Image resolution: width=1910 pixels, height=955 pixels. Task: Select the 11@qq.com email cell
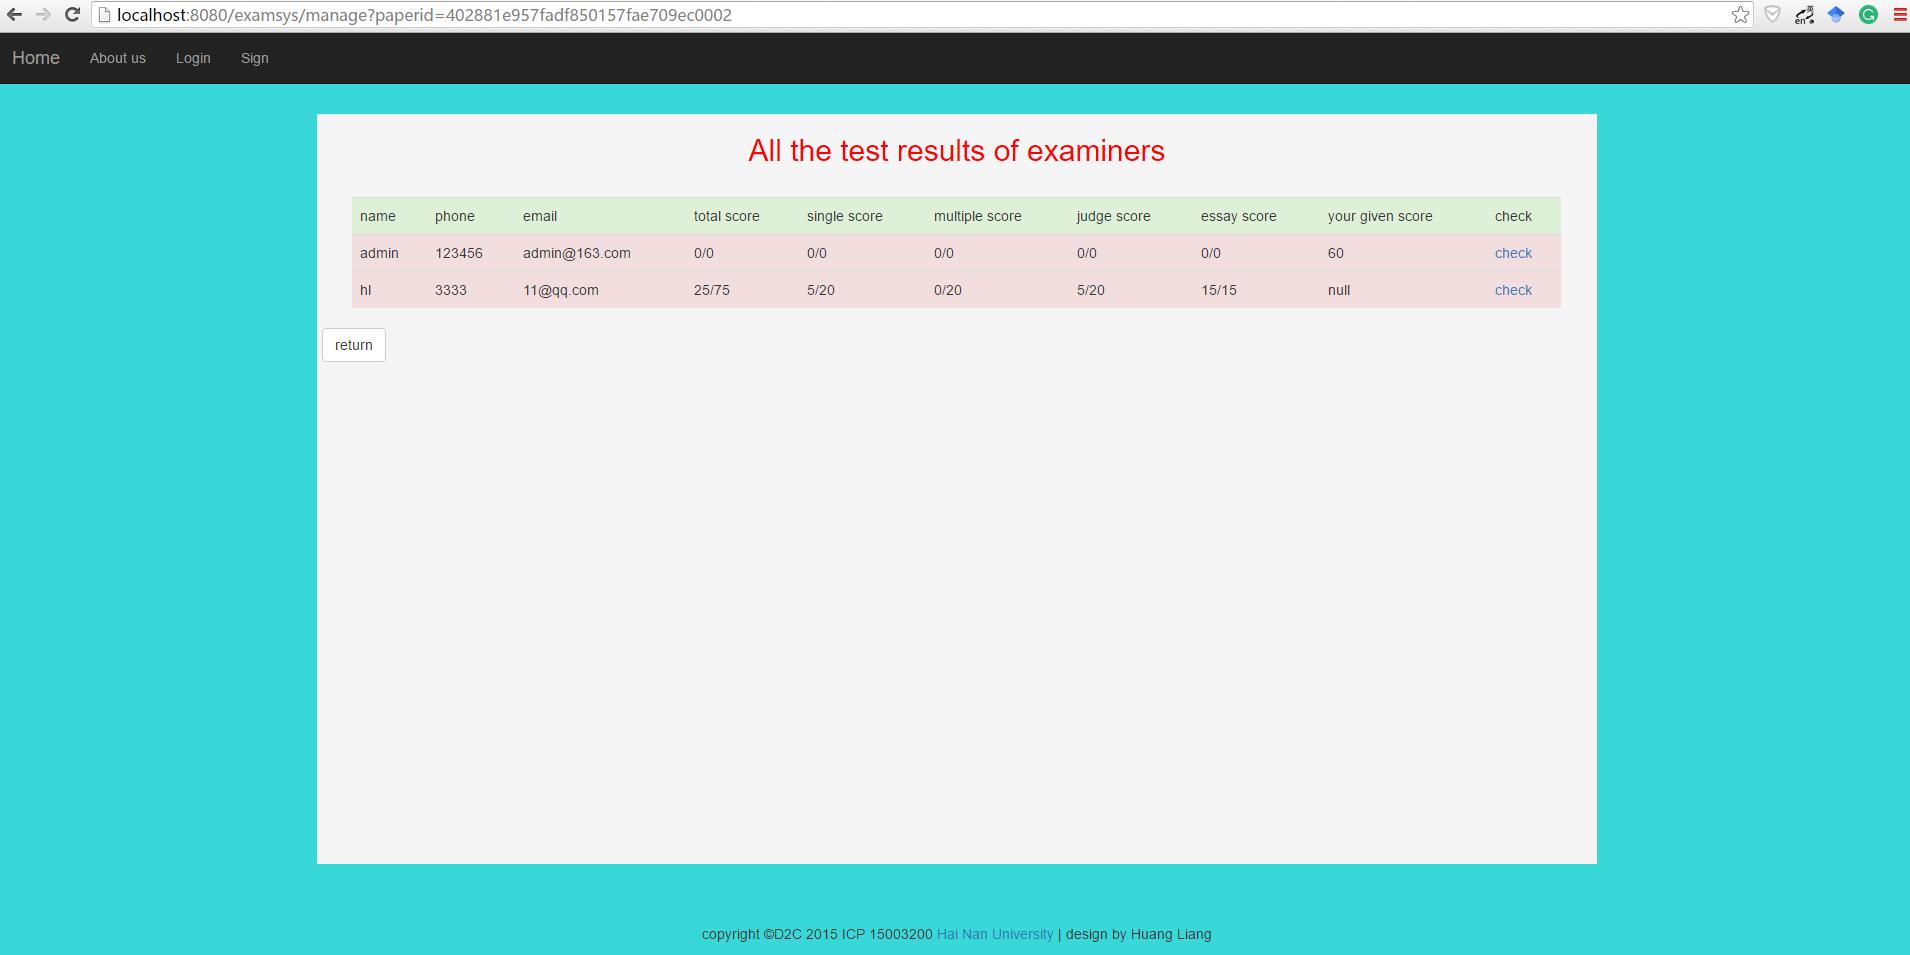tap(561, 290)
